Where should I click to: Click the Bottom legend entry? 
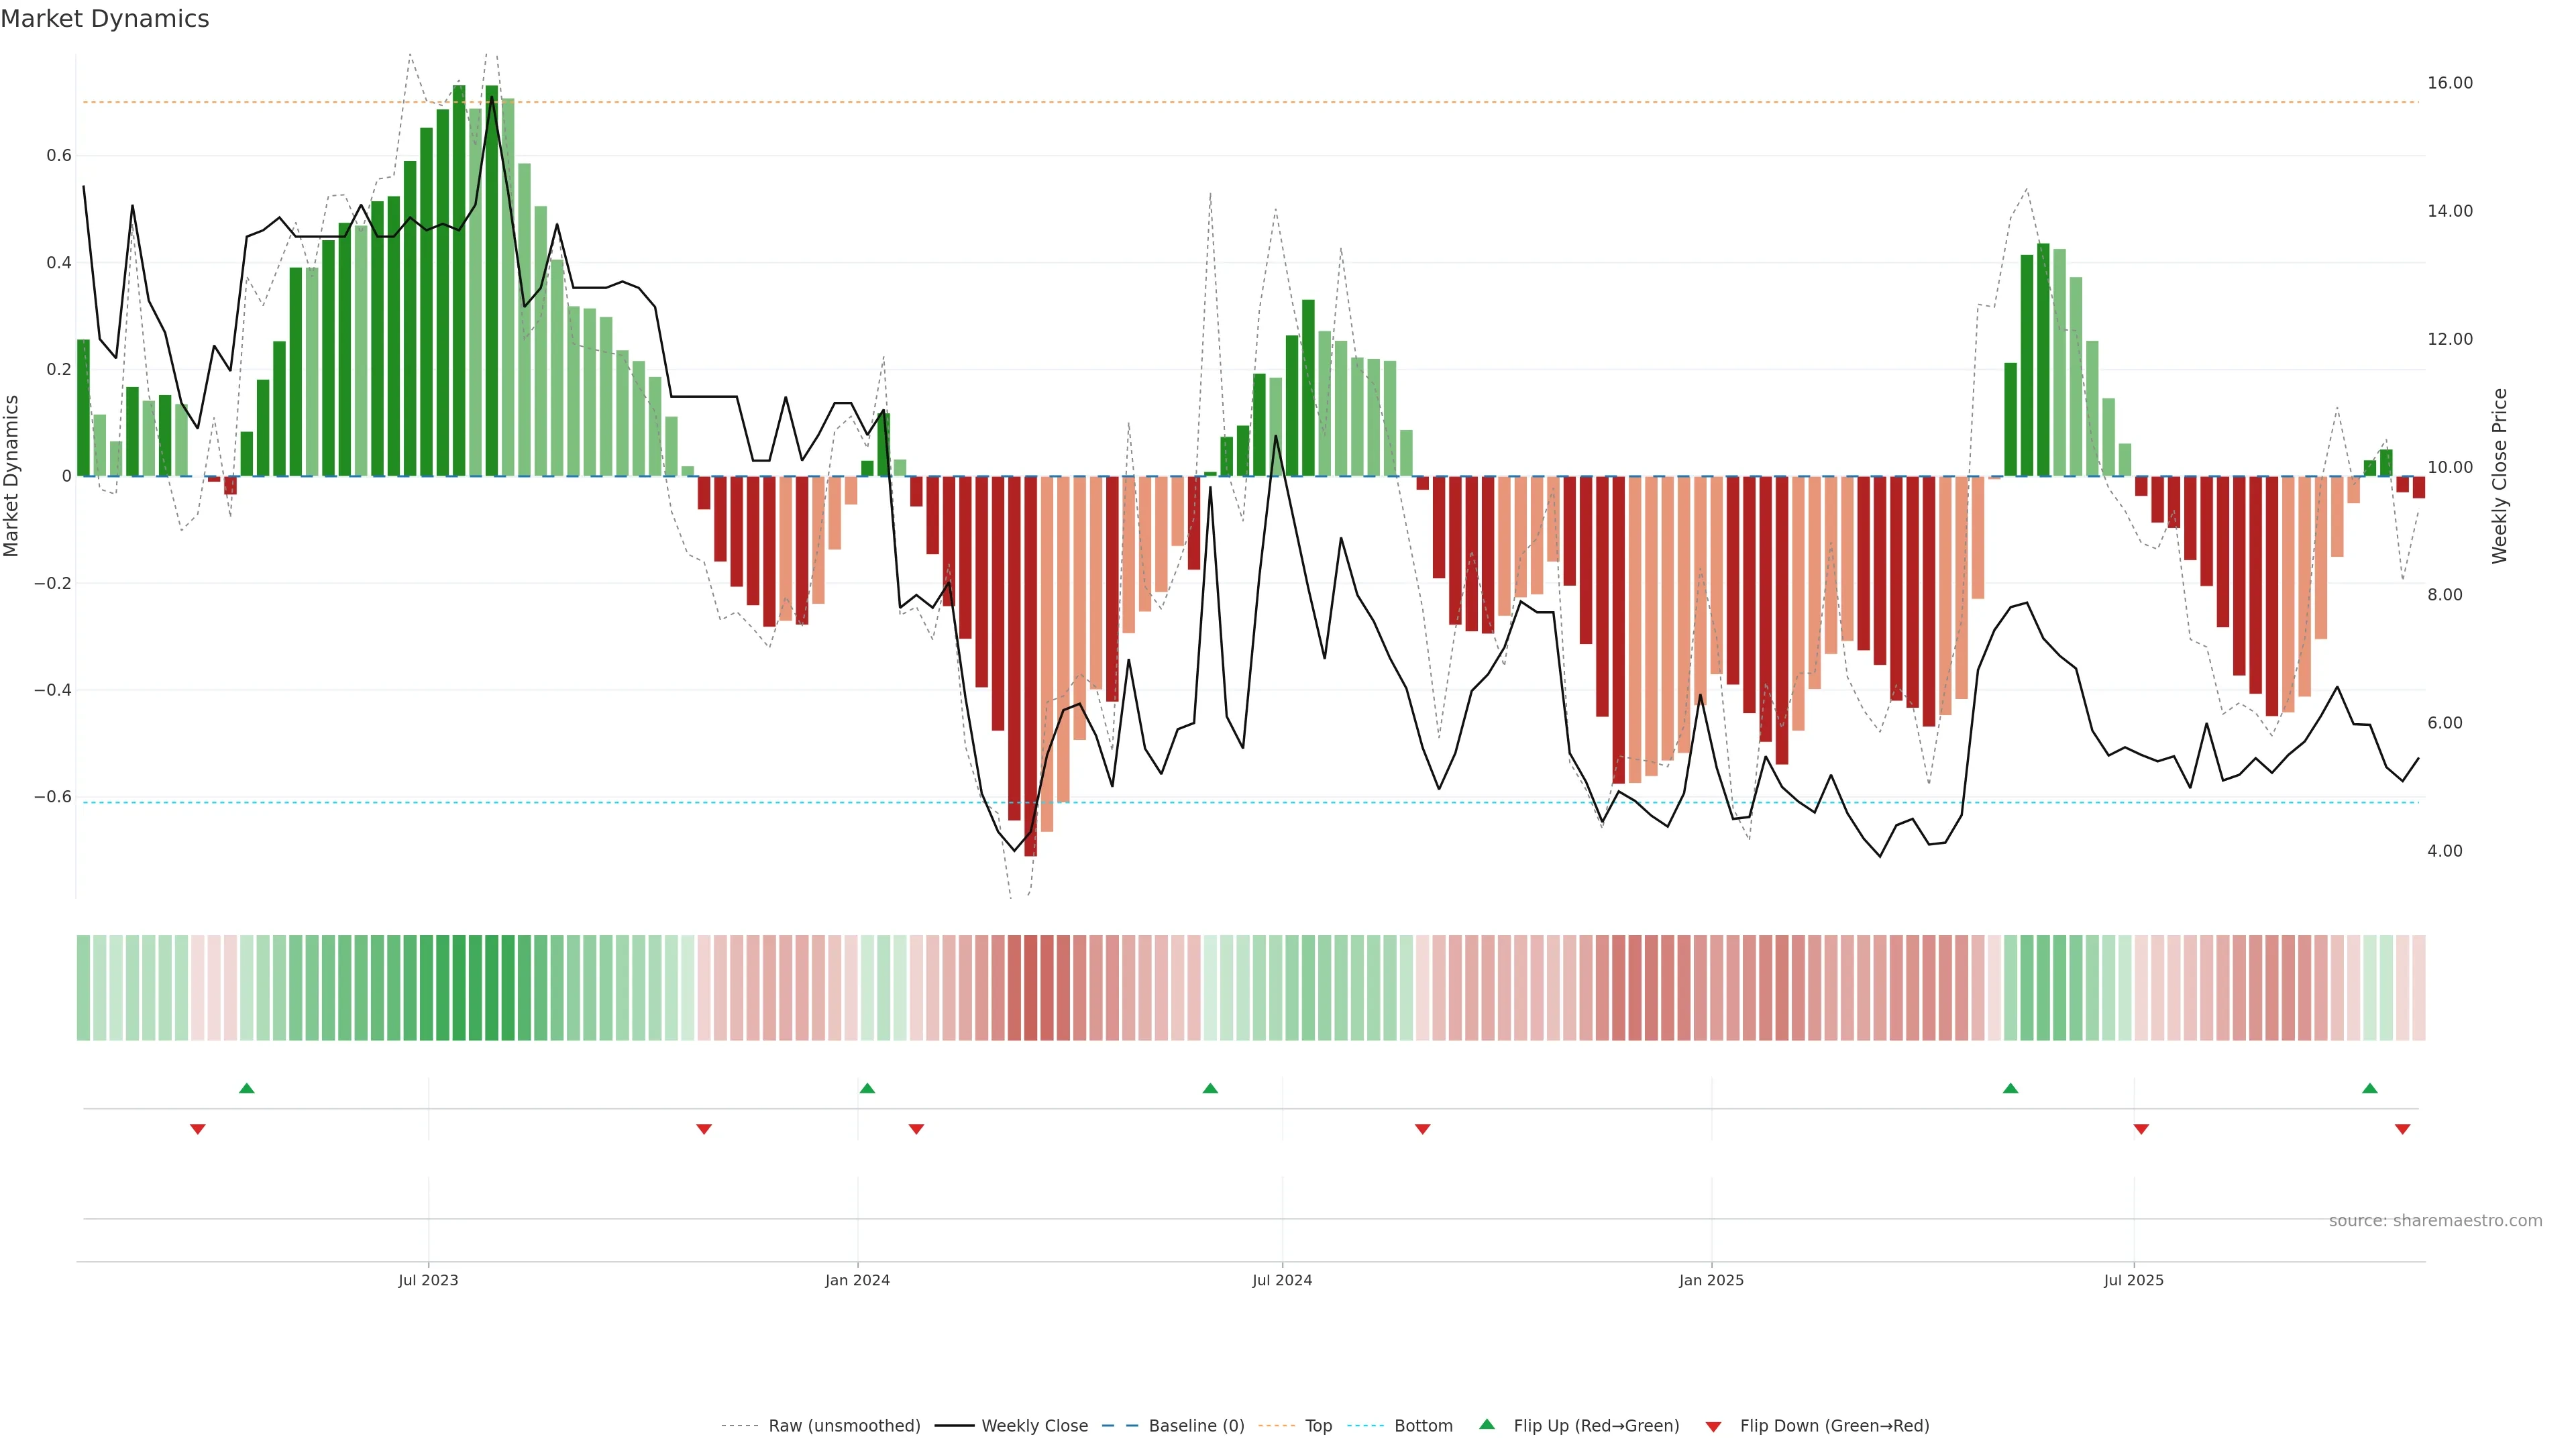[x=1423, y=1426]
